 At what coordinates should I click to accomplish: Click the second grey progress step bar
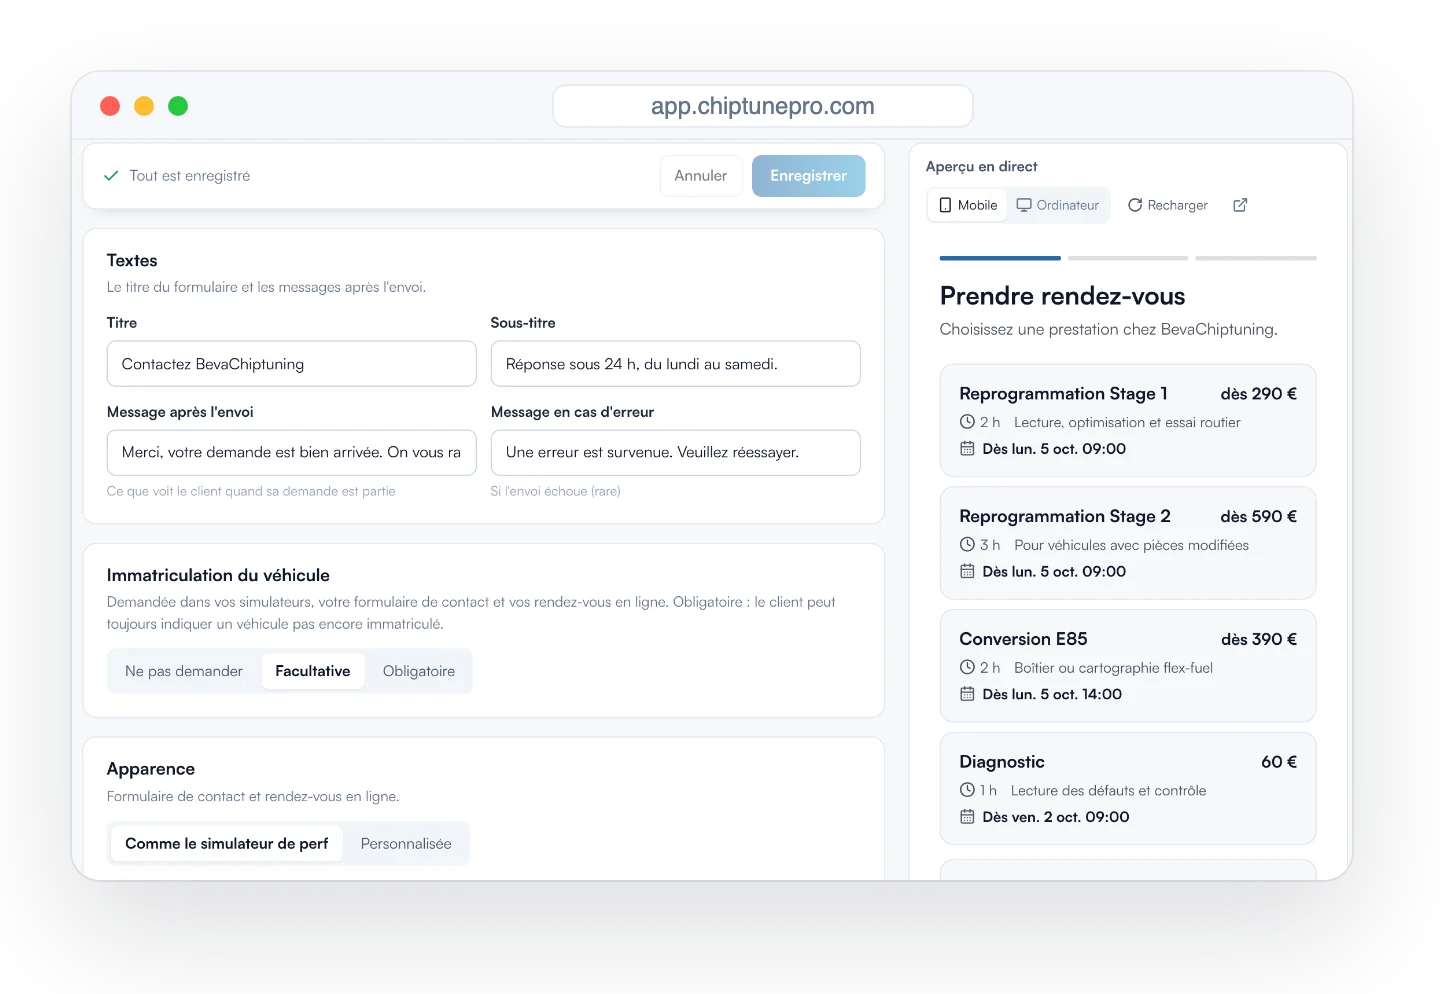point(1128,258)
